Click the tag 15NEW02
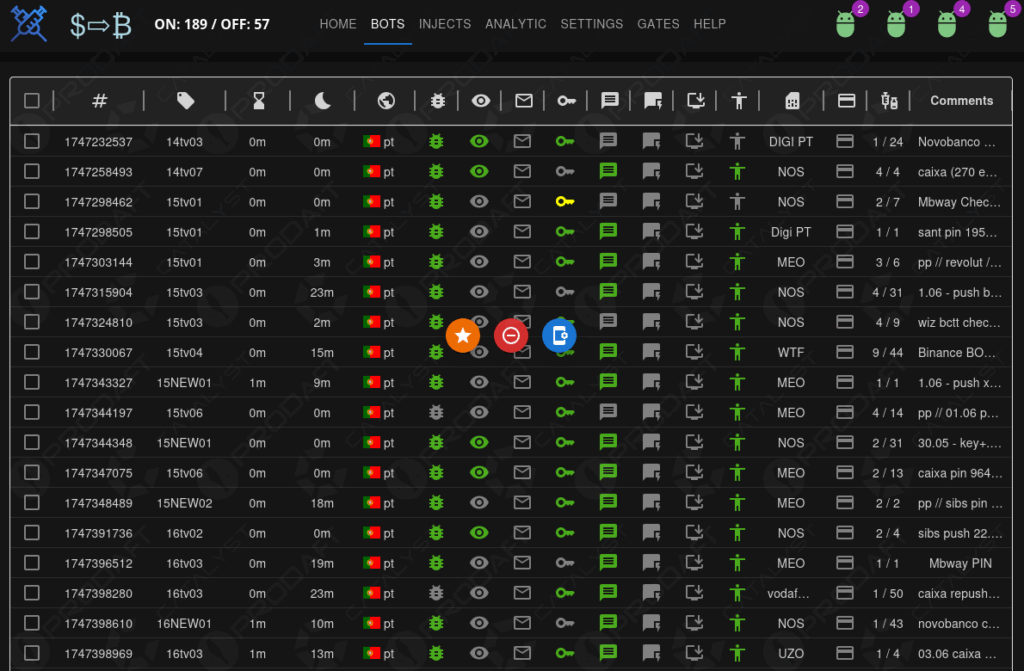 coord(184,503)
